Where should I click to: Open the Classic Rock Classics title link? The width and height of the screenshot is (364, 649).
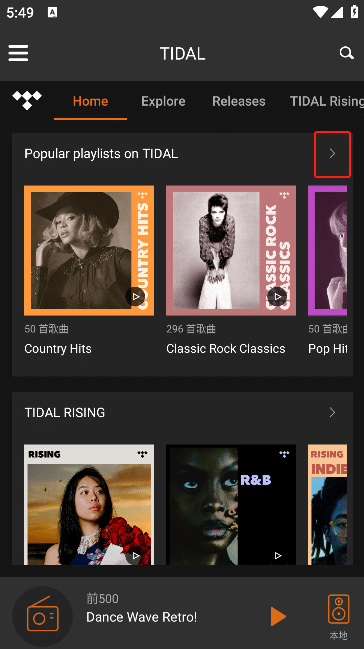(226, 349)
